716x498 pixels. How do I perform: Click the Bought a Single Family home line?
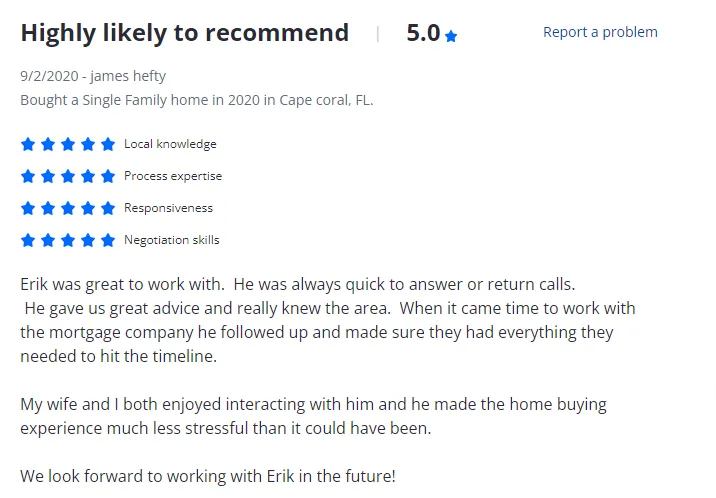point(196,100)
